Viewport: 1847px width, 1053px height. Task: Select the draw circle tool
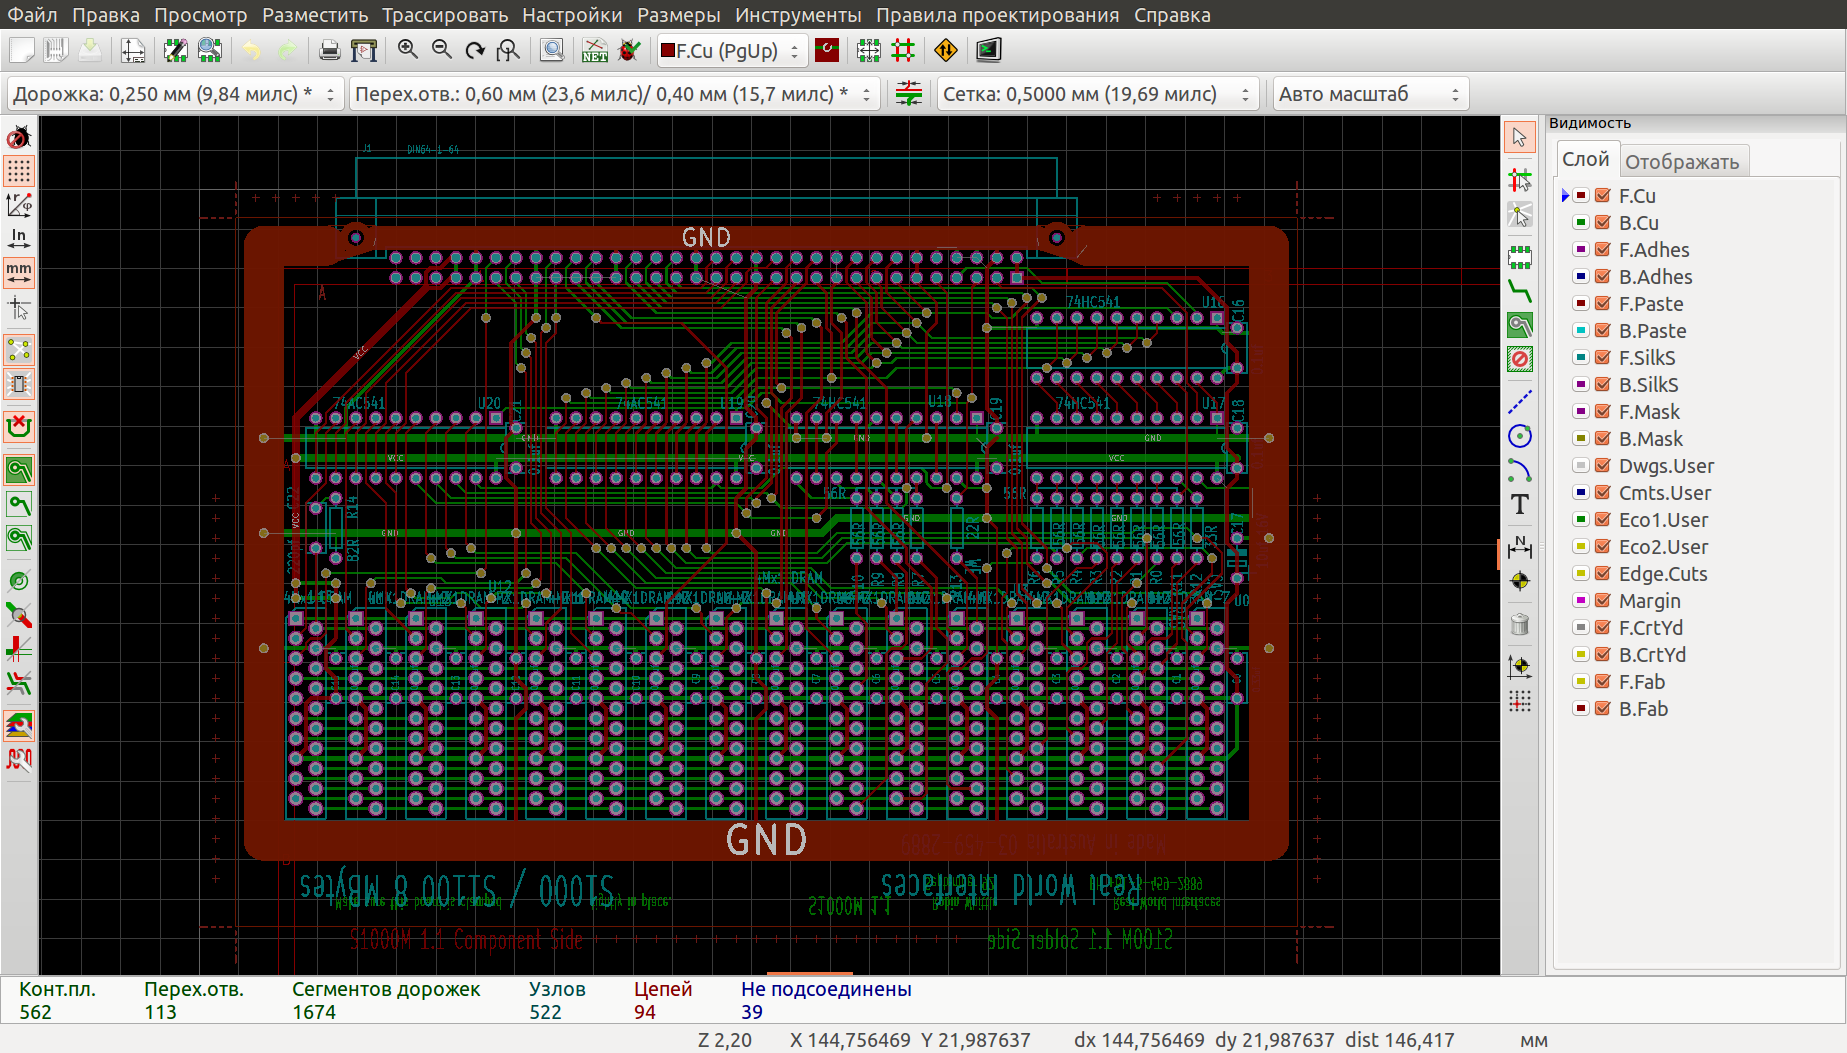(x=1519, y=436)
